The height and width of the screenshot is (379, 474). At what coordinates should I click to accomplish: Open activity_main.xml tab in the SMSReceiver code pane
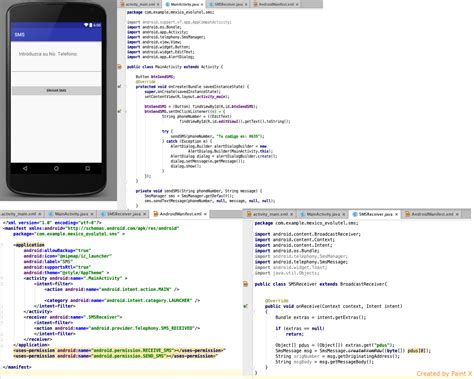coord(270,214)
